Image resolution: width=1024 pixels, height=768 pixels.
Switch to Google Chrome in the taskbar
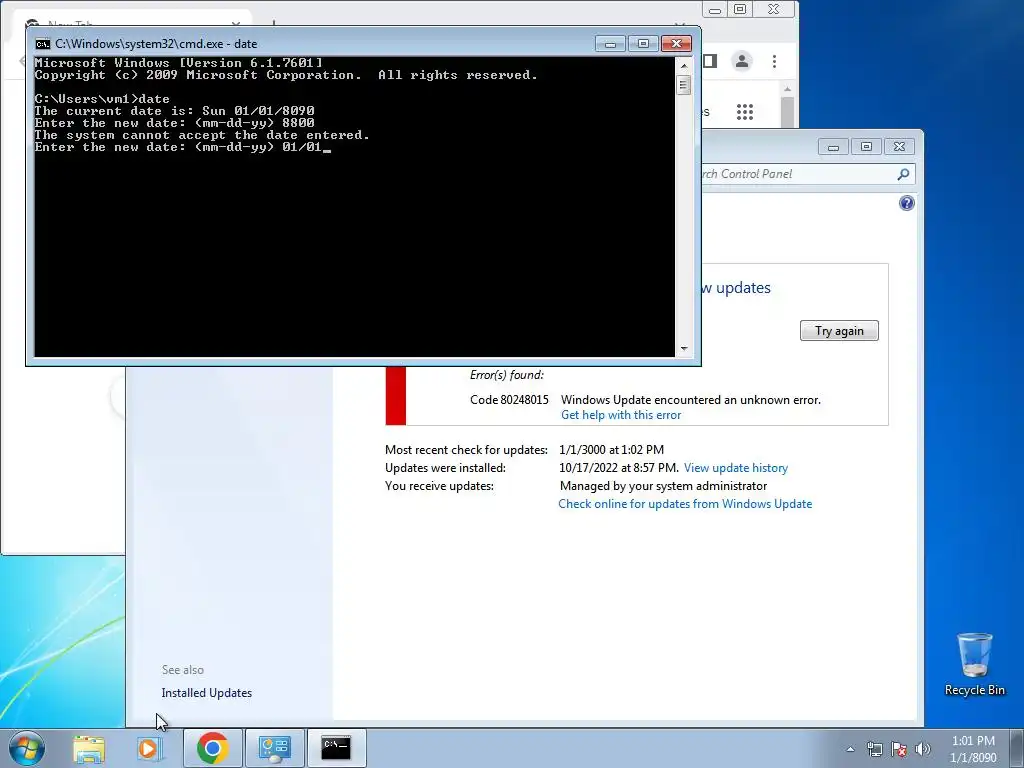212,748
